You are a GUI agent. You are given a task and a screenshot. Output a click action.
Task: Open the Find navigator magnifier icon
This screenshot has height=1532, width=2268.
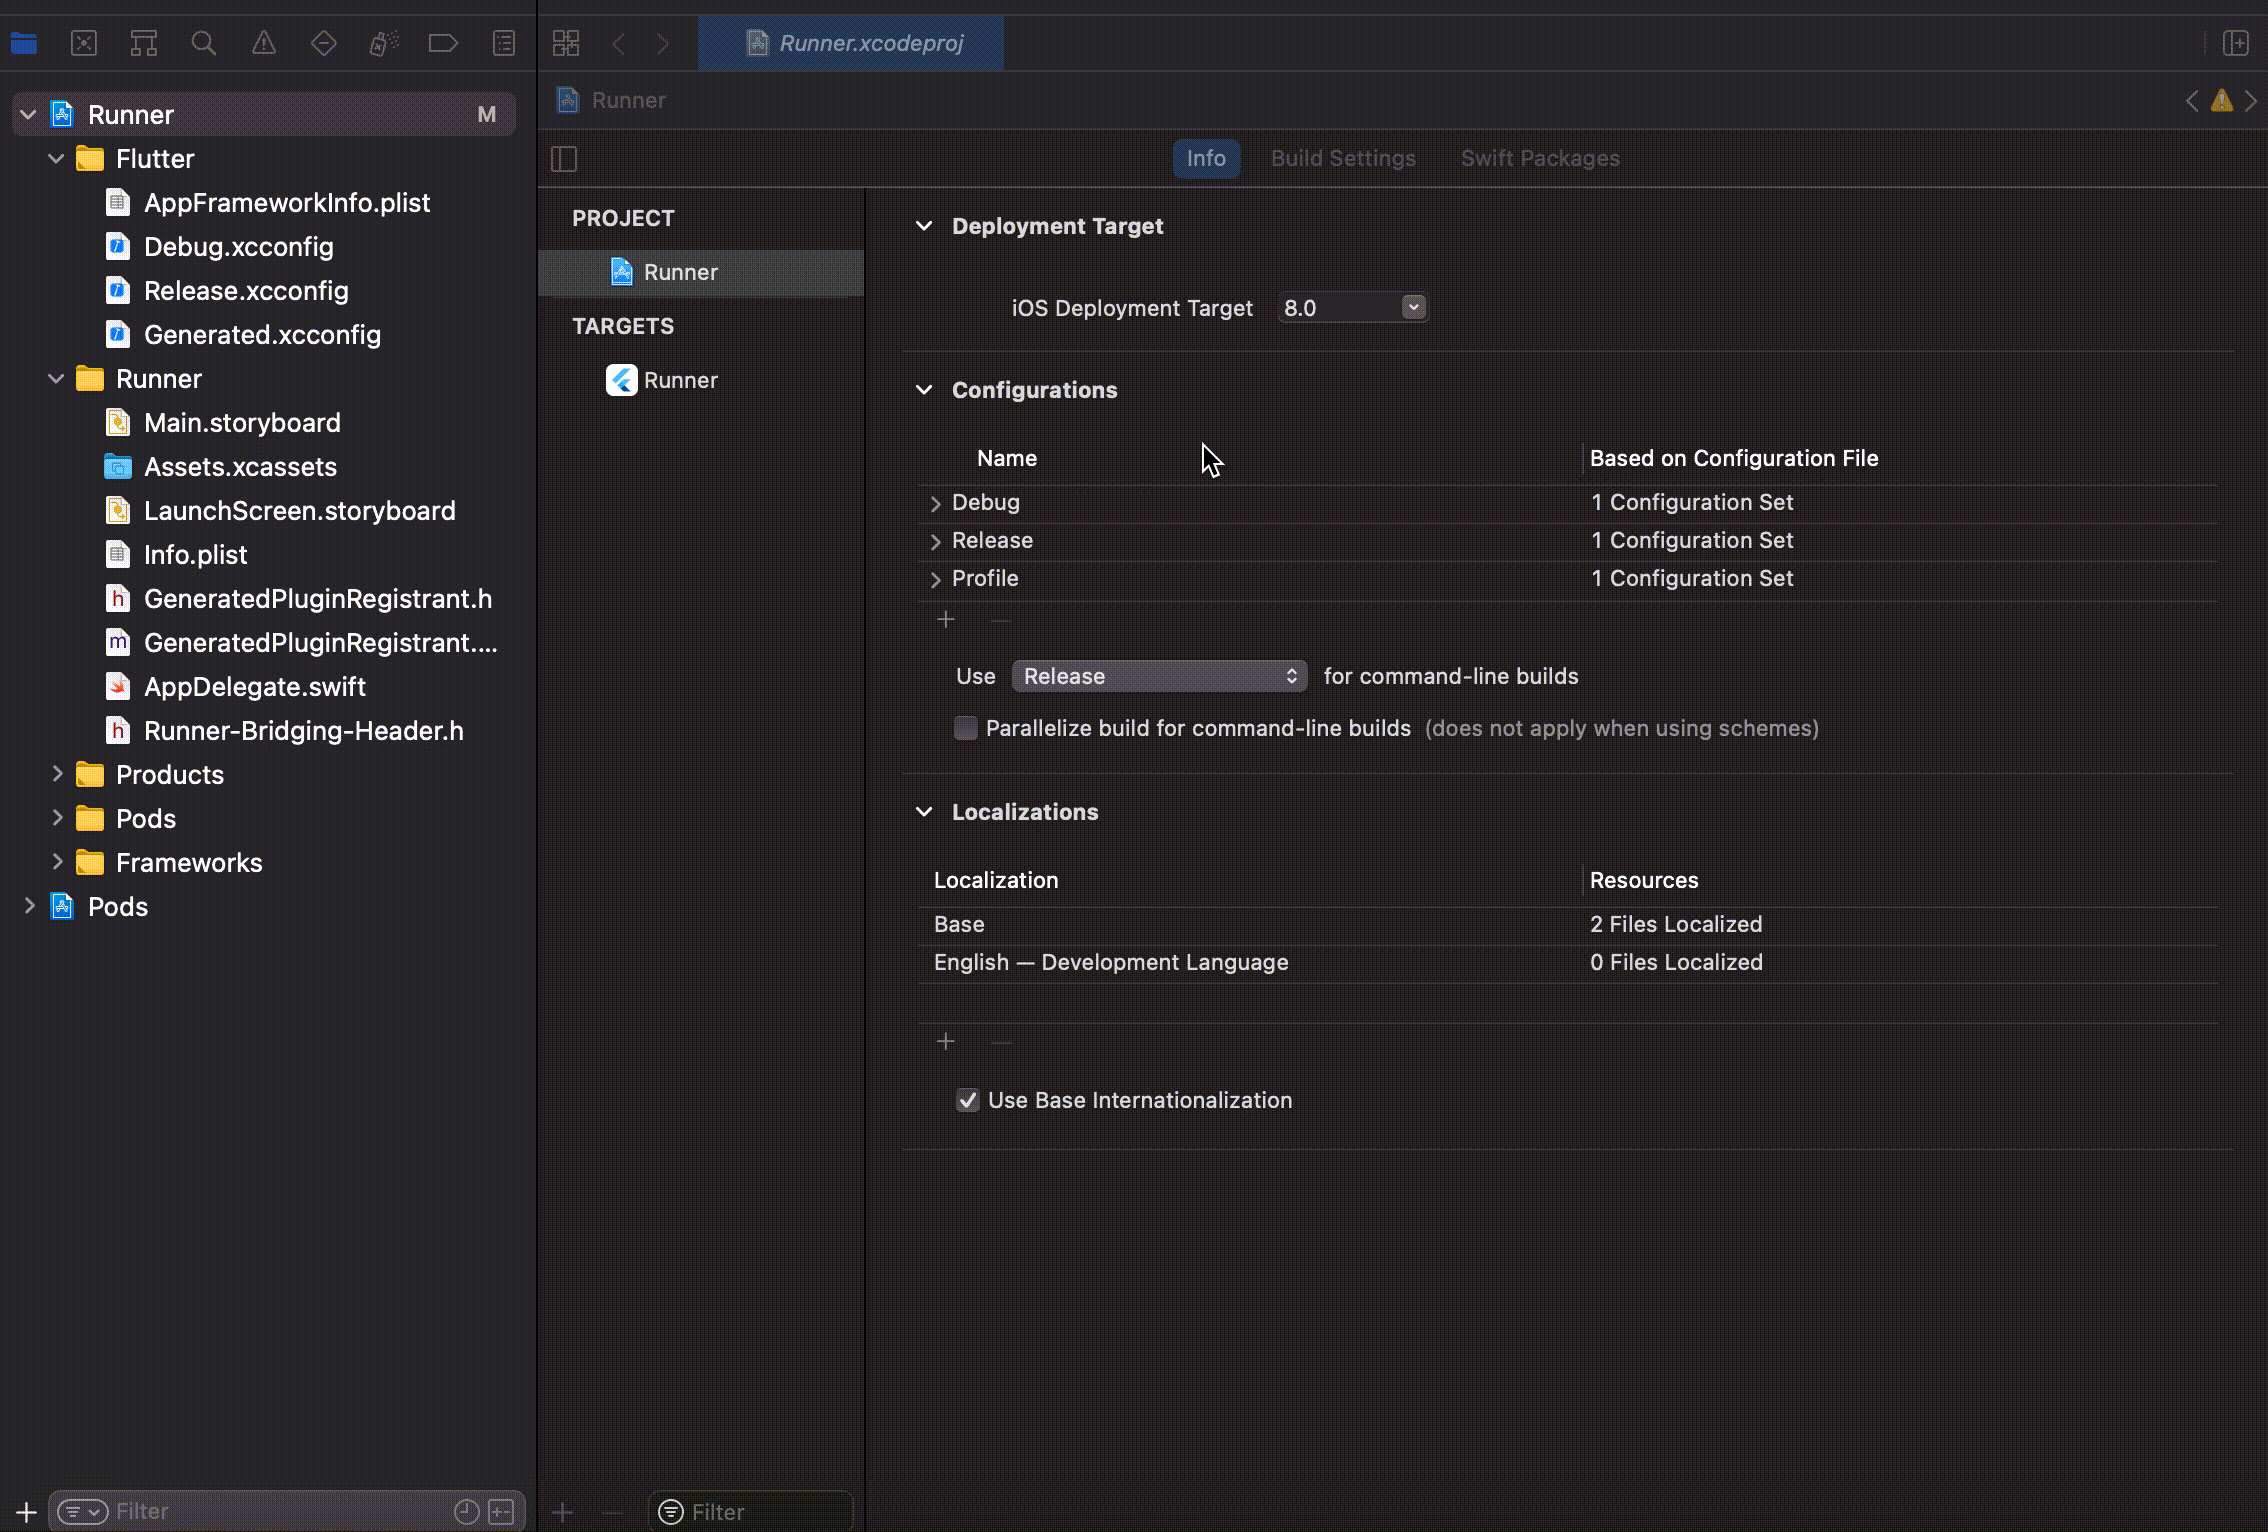click(x=203, y=43)
